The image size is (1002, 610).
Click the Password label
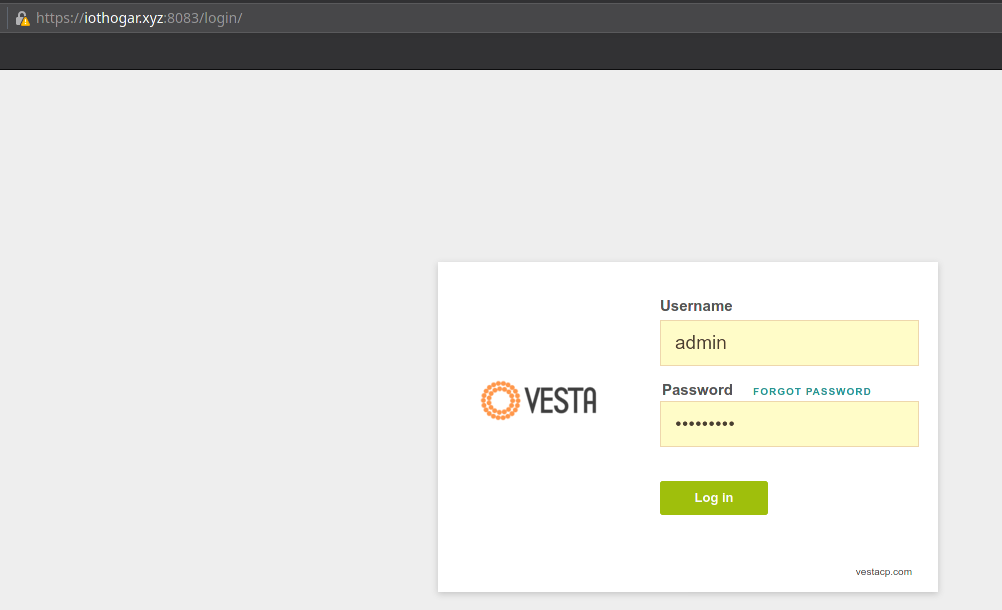pos(697,390)
